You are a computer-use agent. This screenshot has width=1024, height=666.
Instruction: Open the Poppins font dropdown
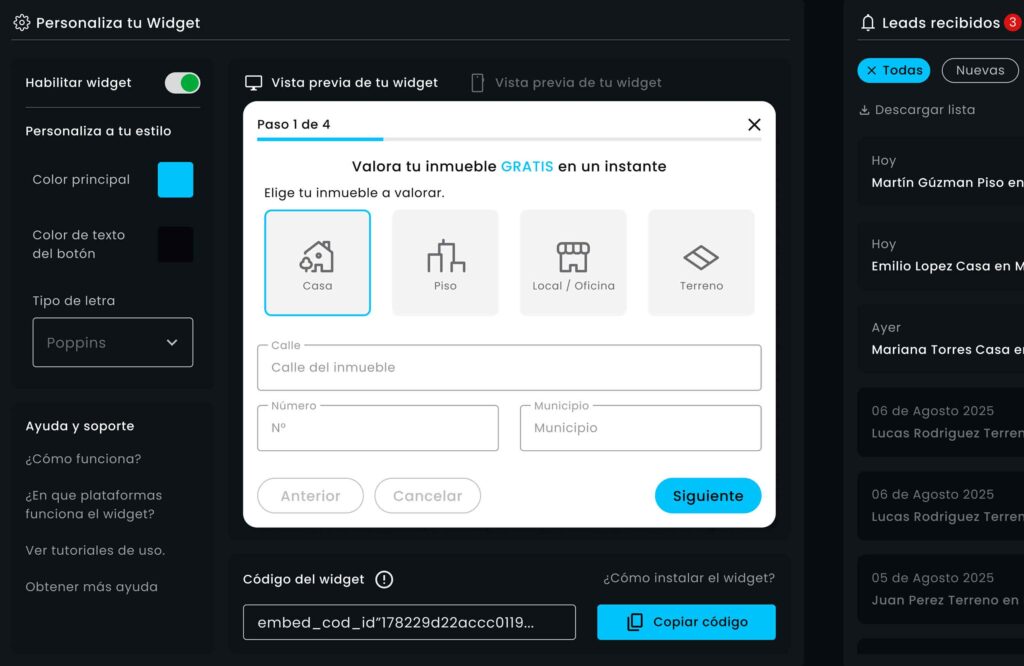113,342
